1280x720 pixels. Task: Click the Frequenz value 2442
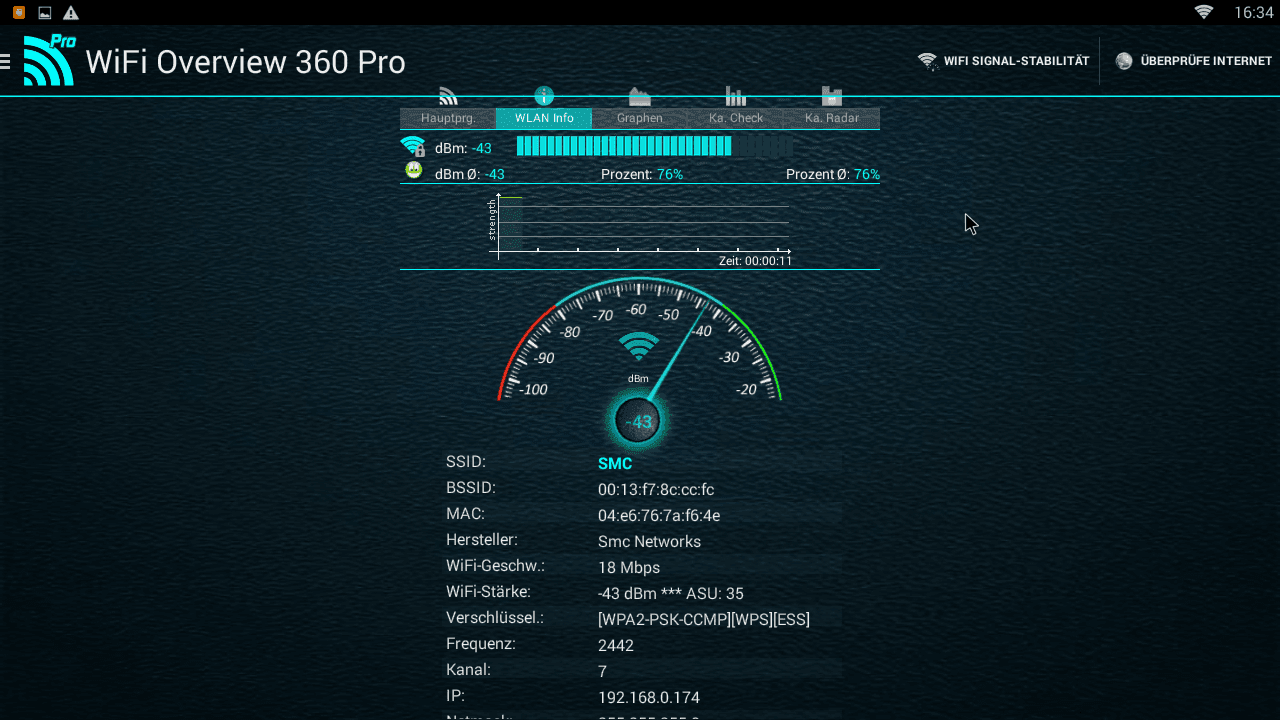click(x=616, y=646)
